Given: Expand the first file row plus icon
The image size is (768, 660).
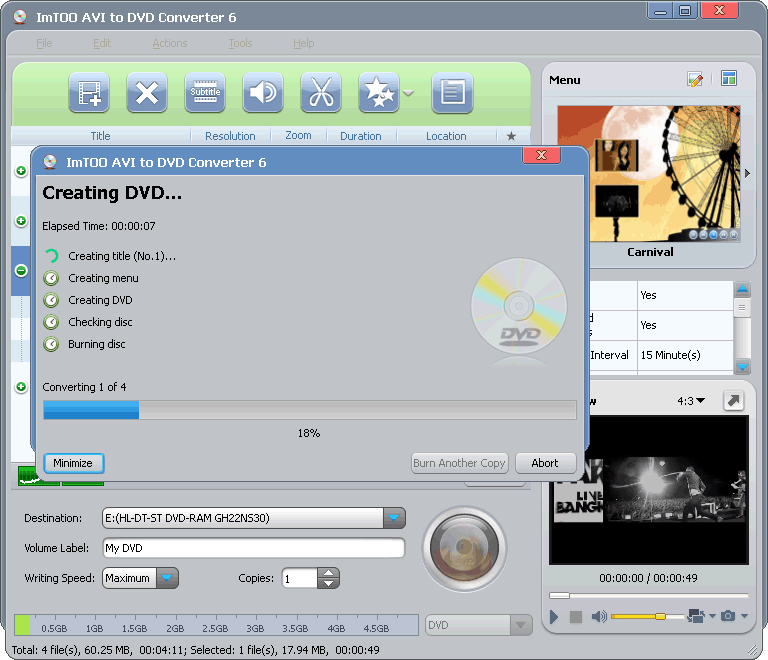Looking at the screenshot, I should point(21,171).
